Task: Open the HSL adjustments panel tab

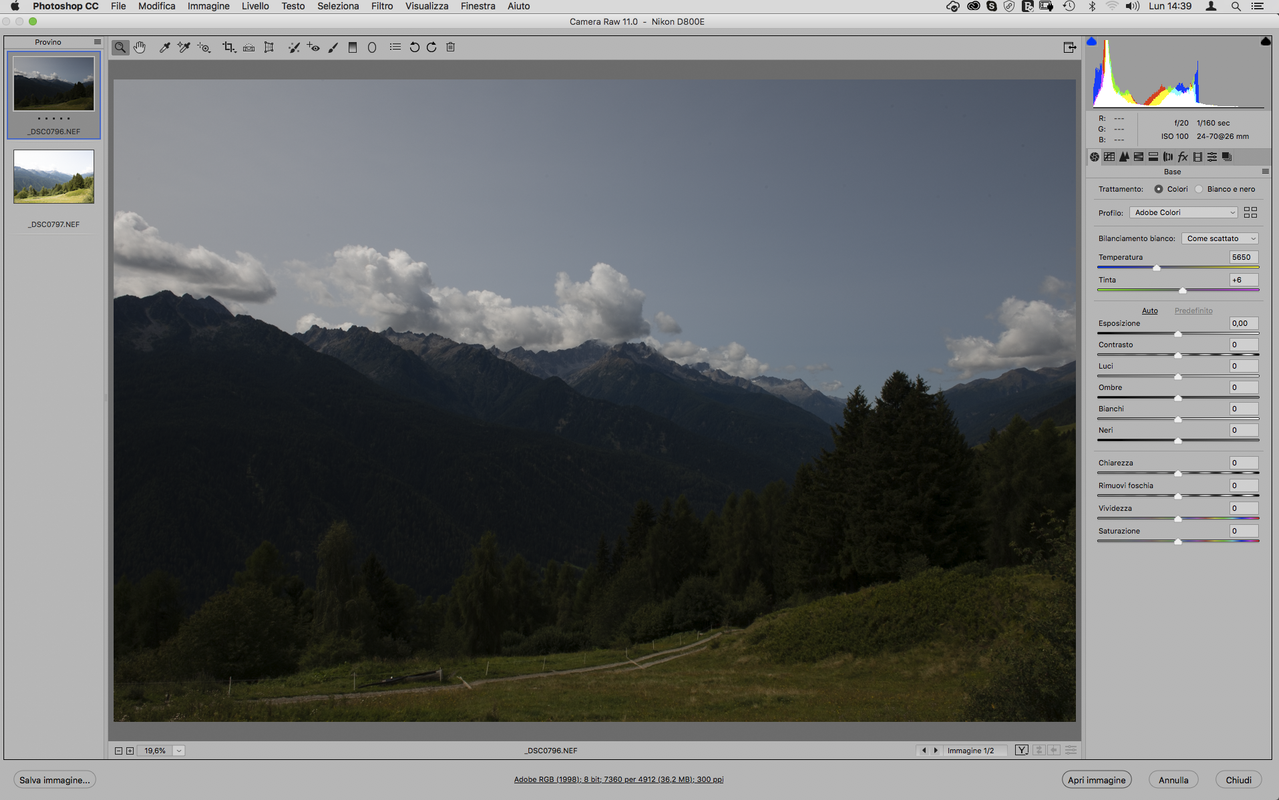Action: tap(1138, 157)
